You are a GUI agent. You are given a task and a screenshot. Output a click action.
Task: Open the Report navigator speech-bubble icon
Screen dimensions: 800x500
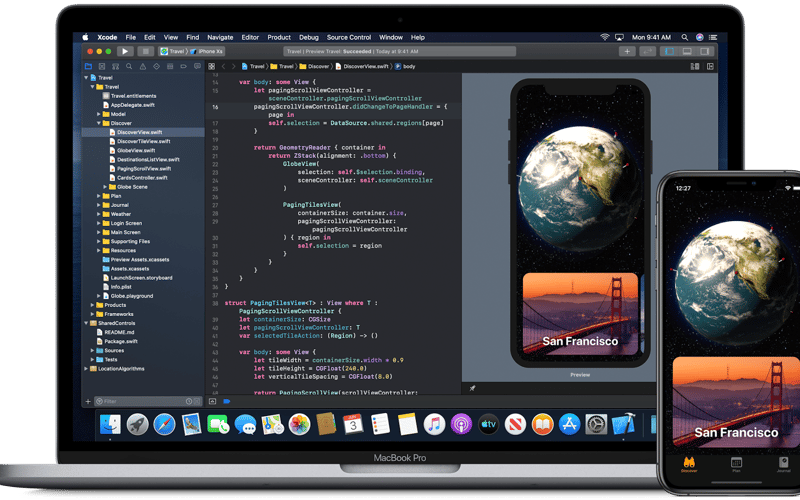click(197, 66)
